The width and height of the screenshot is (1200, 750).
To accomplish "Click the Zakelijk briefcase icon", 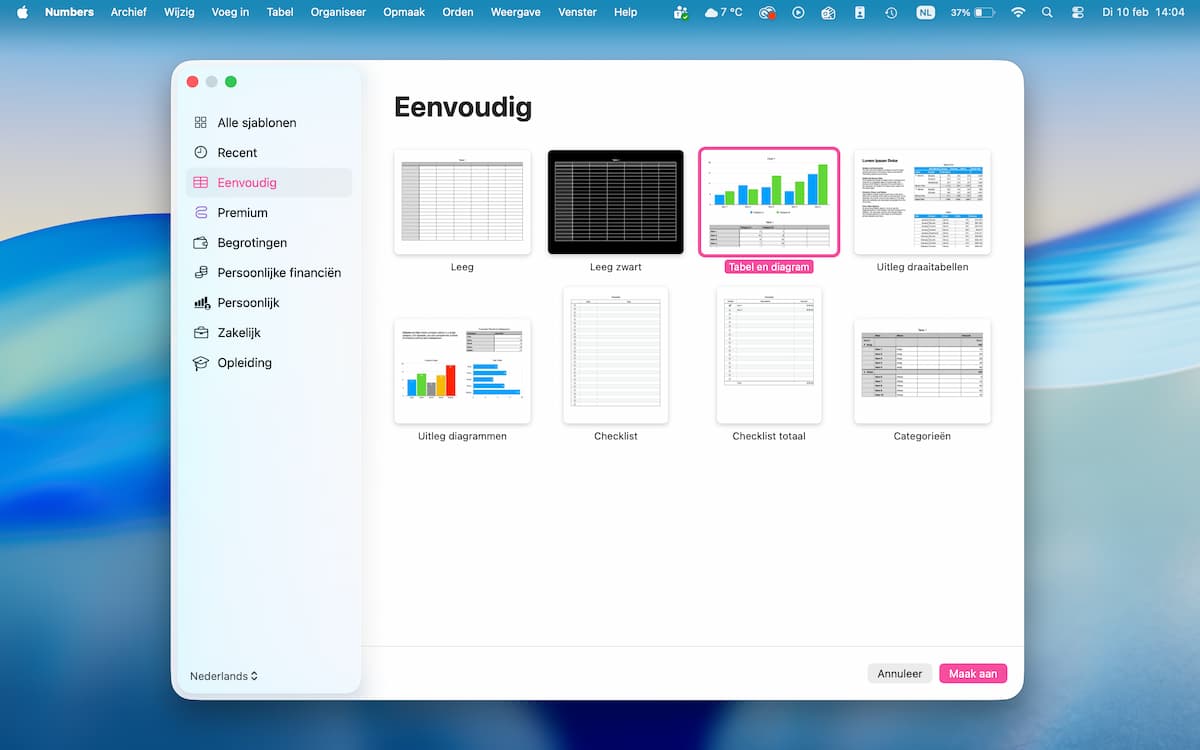I will (200, 333).
